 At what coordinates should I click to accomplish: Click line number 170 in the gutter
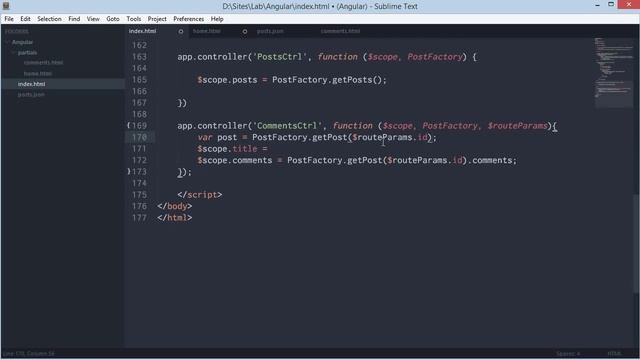tap(140, 137)
